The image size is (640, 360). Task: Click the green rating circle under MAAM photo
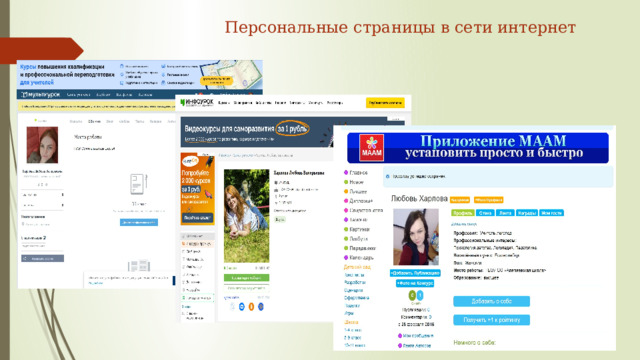412,295
